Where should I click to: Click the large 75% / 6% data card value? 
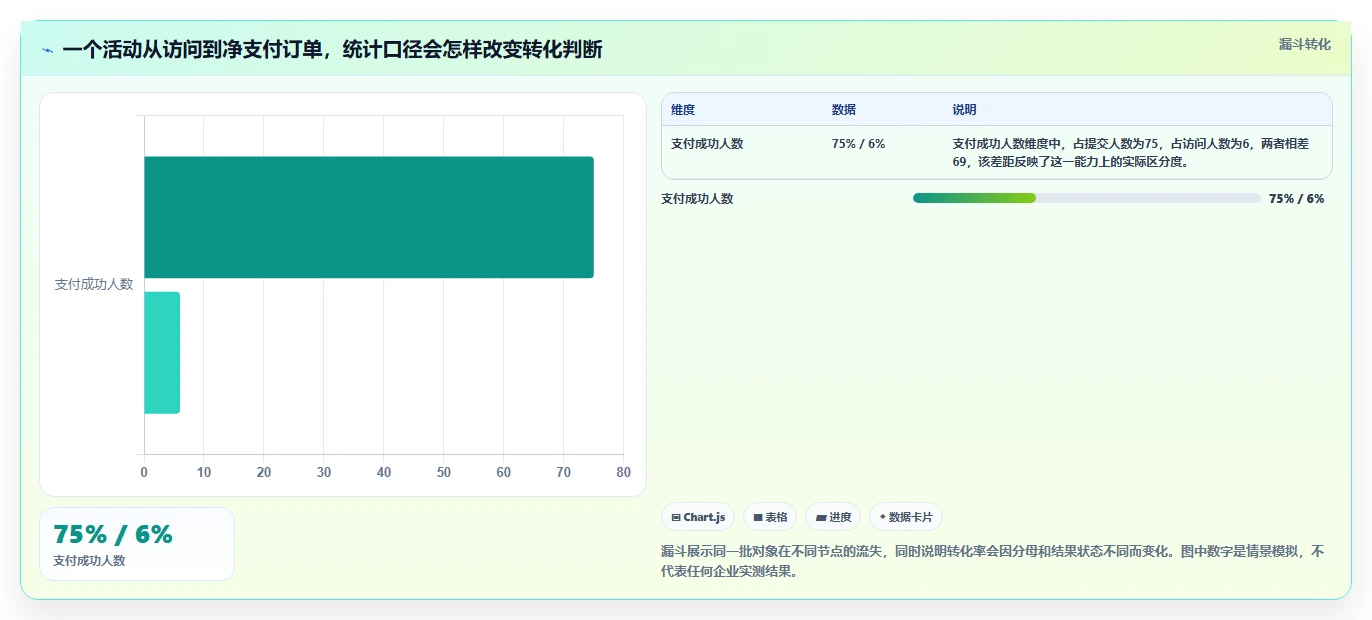[113, 534]
